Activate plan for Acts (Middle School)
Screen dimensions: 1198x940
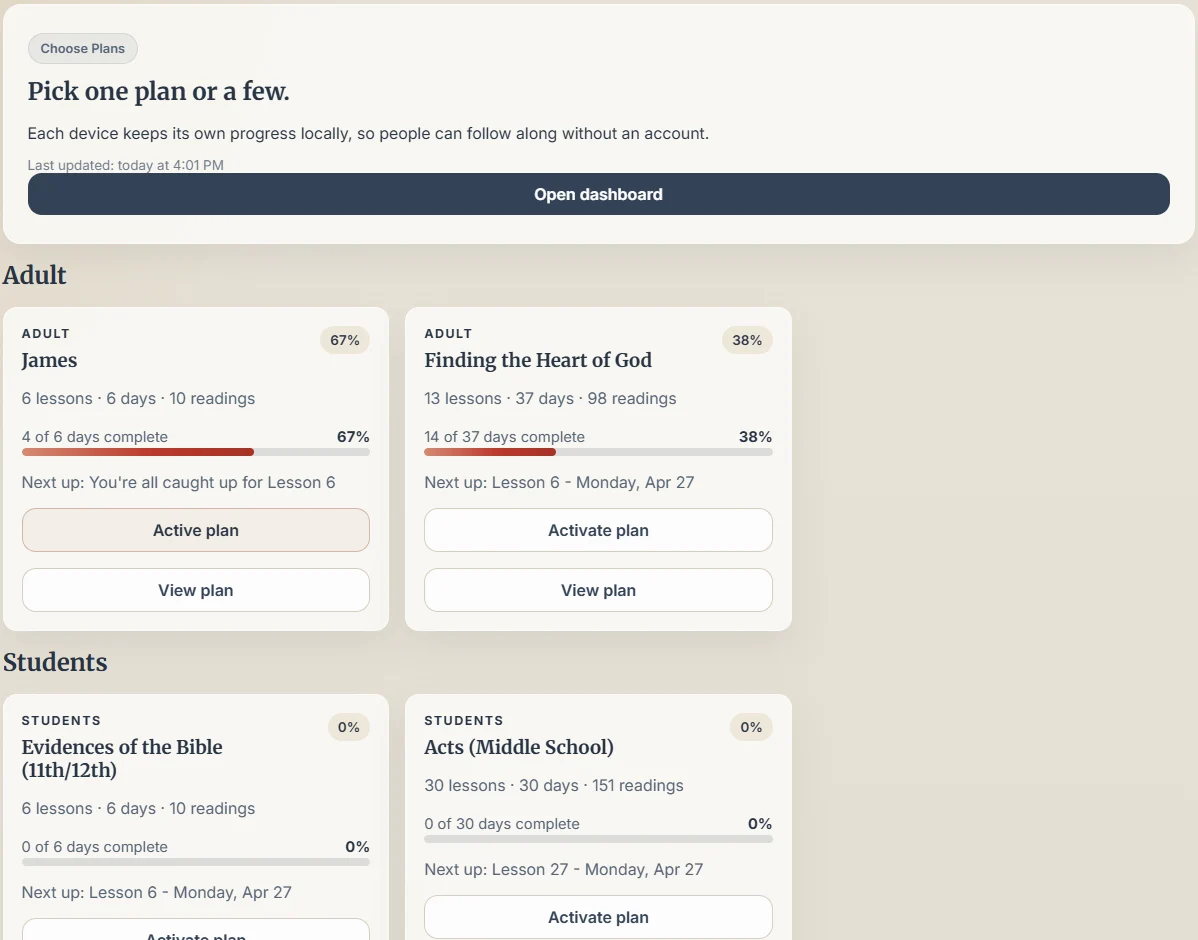598,917
